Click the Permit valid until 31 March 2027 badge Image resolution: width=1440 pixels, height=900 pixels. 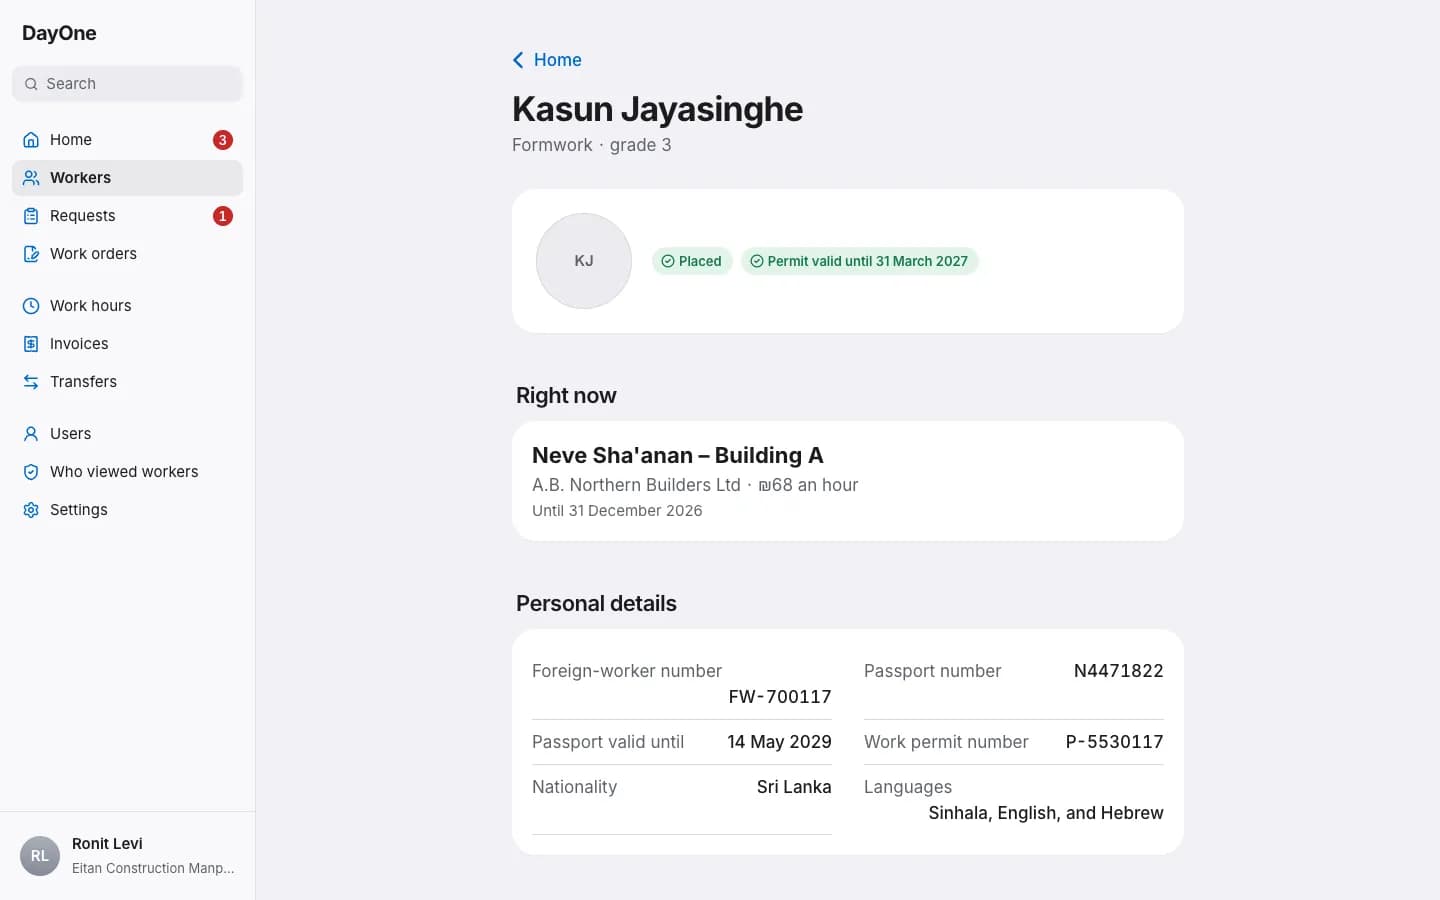coord(859,261)
